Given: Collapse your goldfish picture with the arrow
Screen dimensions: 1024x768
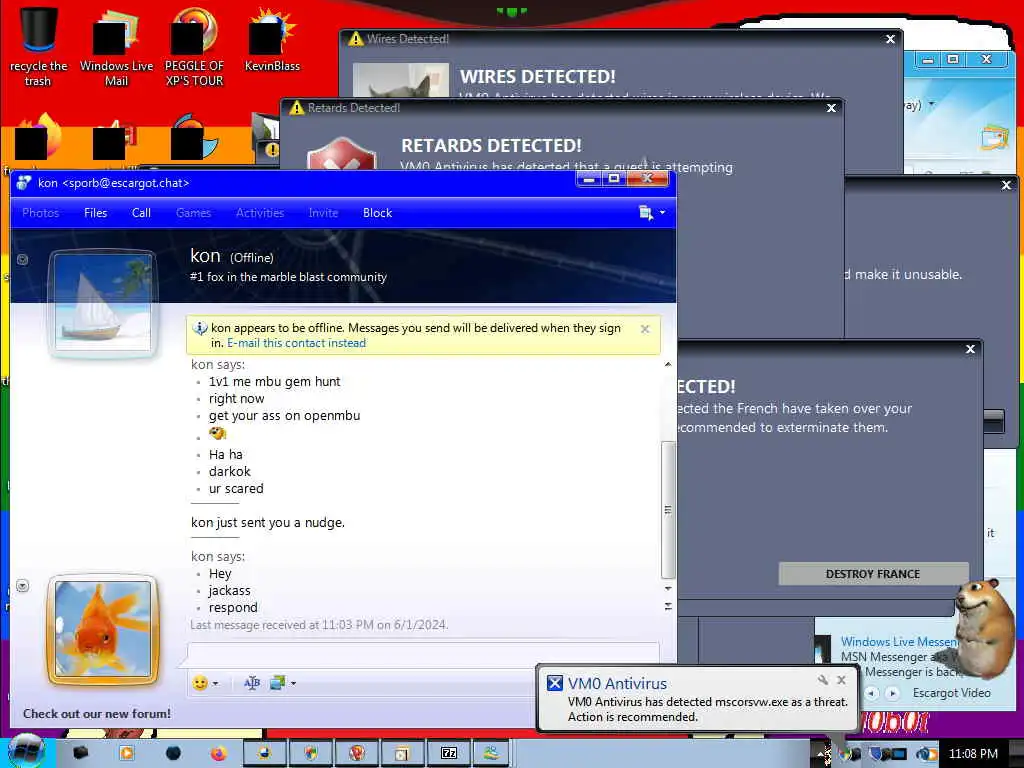Looking at the screenshot, I should [22, 586].
